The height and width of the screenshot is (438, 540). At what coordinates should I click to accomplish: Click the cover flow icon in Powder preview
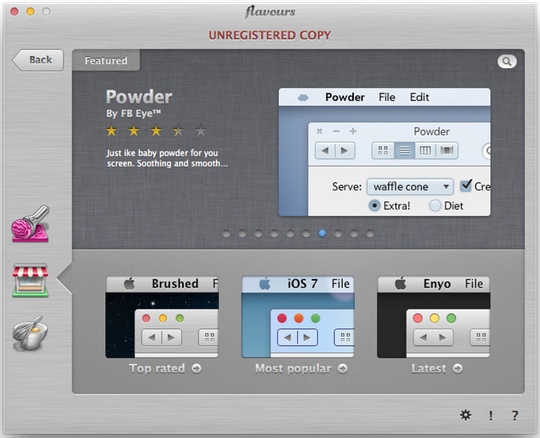pyautogui.click(x=447, y=150)
